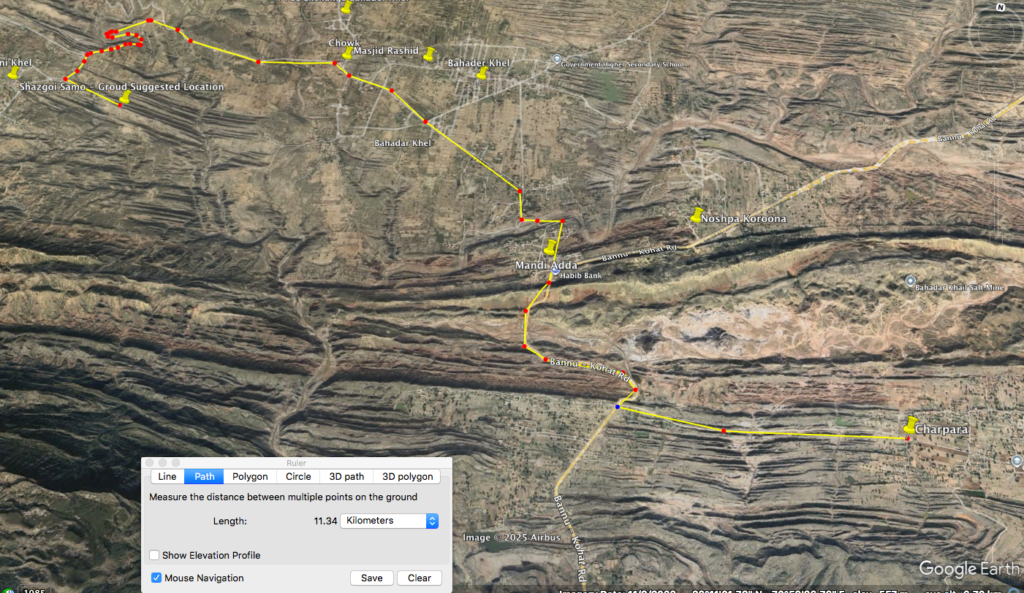Click the pin directly beneath the Chowk label

pyautogui.click(x=347, y=53)
